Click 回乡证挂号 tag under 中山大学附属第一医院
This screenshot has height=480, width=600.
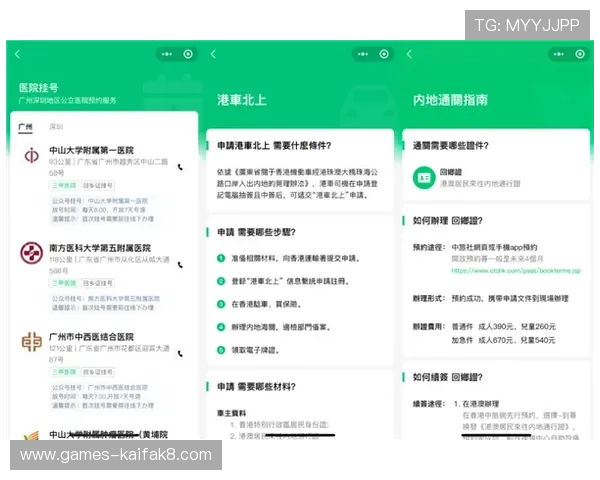tap(98, 186)
